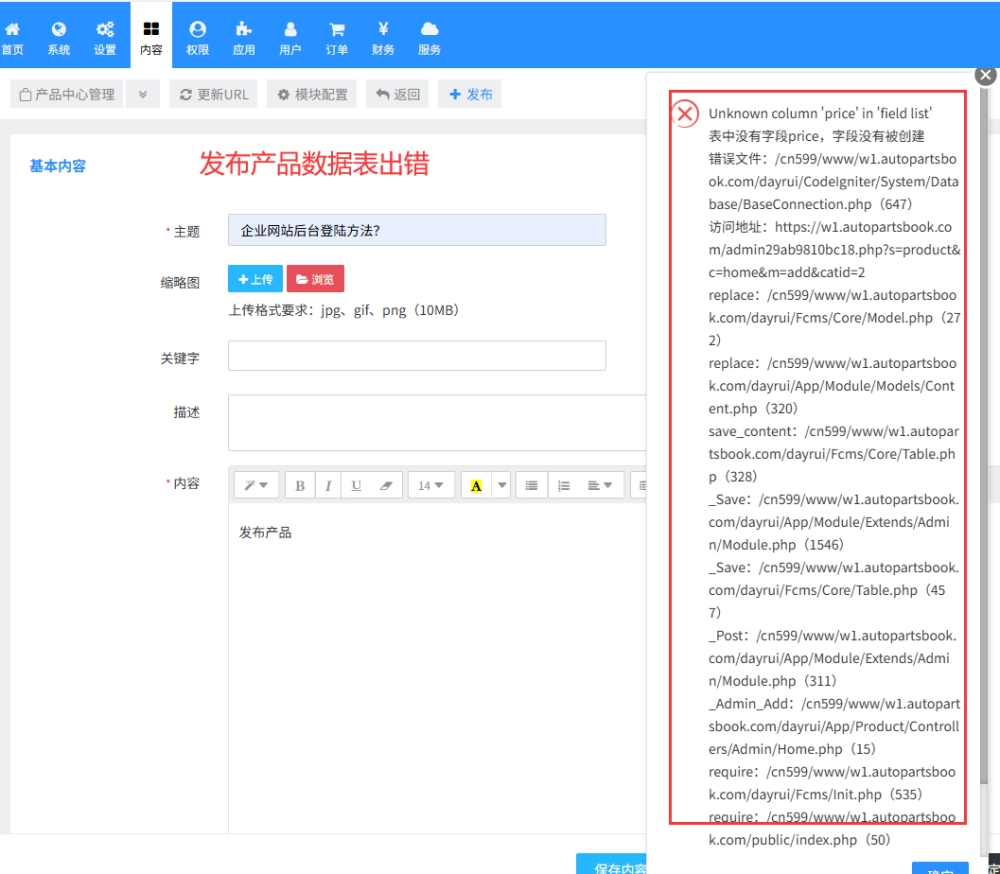Click into the 描述 description textarea
Image resolution: width=1000 pixels, height=874 pixels.
[438, 422]
